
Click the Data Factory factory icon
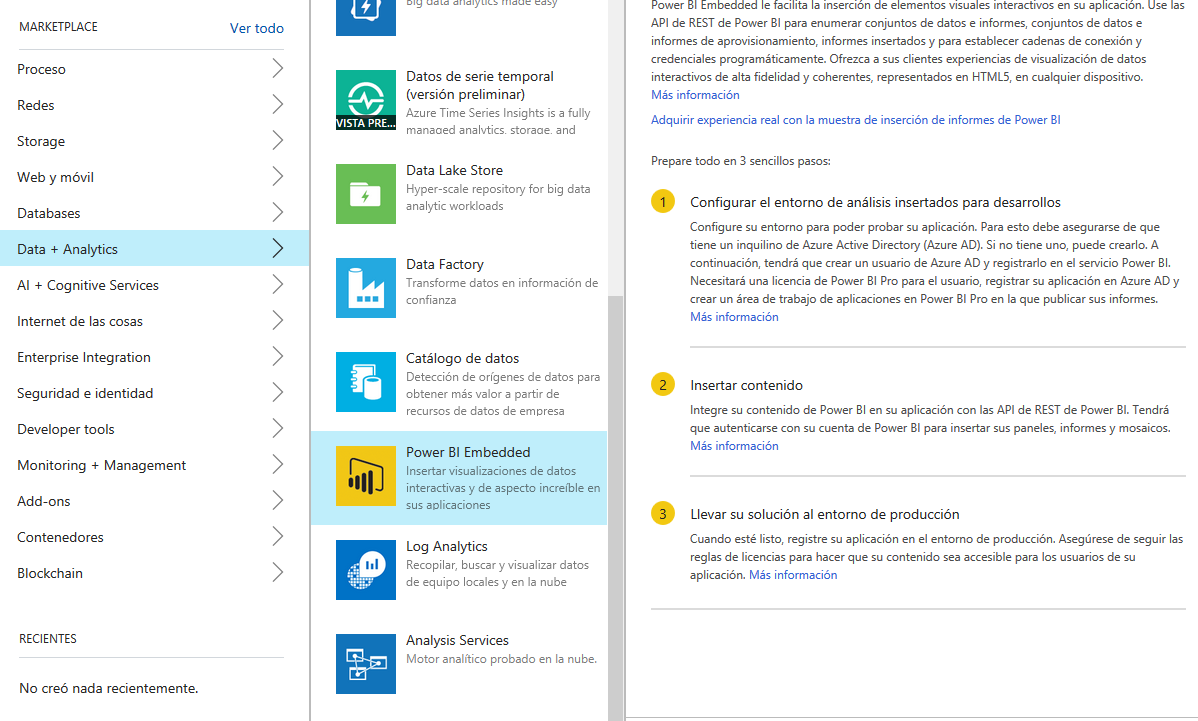tap(366, 288)
